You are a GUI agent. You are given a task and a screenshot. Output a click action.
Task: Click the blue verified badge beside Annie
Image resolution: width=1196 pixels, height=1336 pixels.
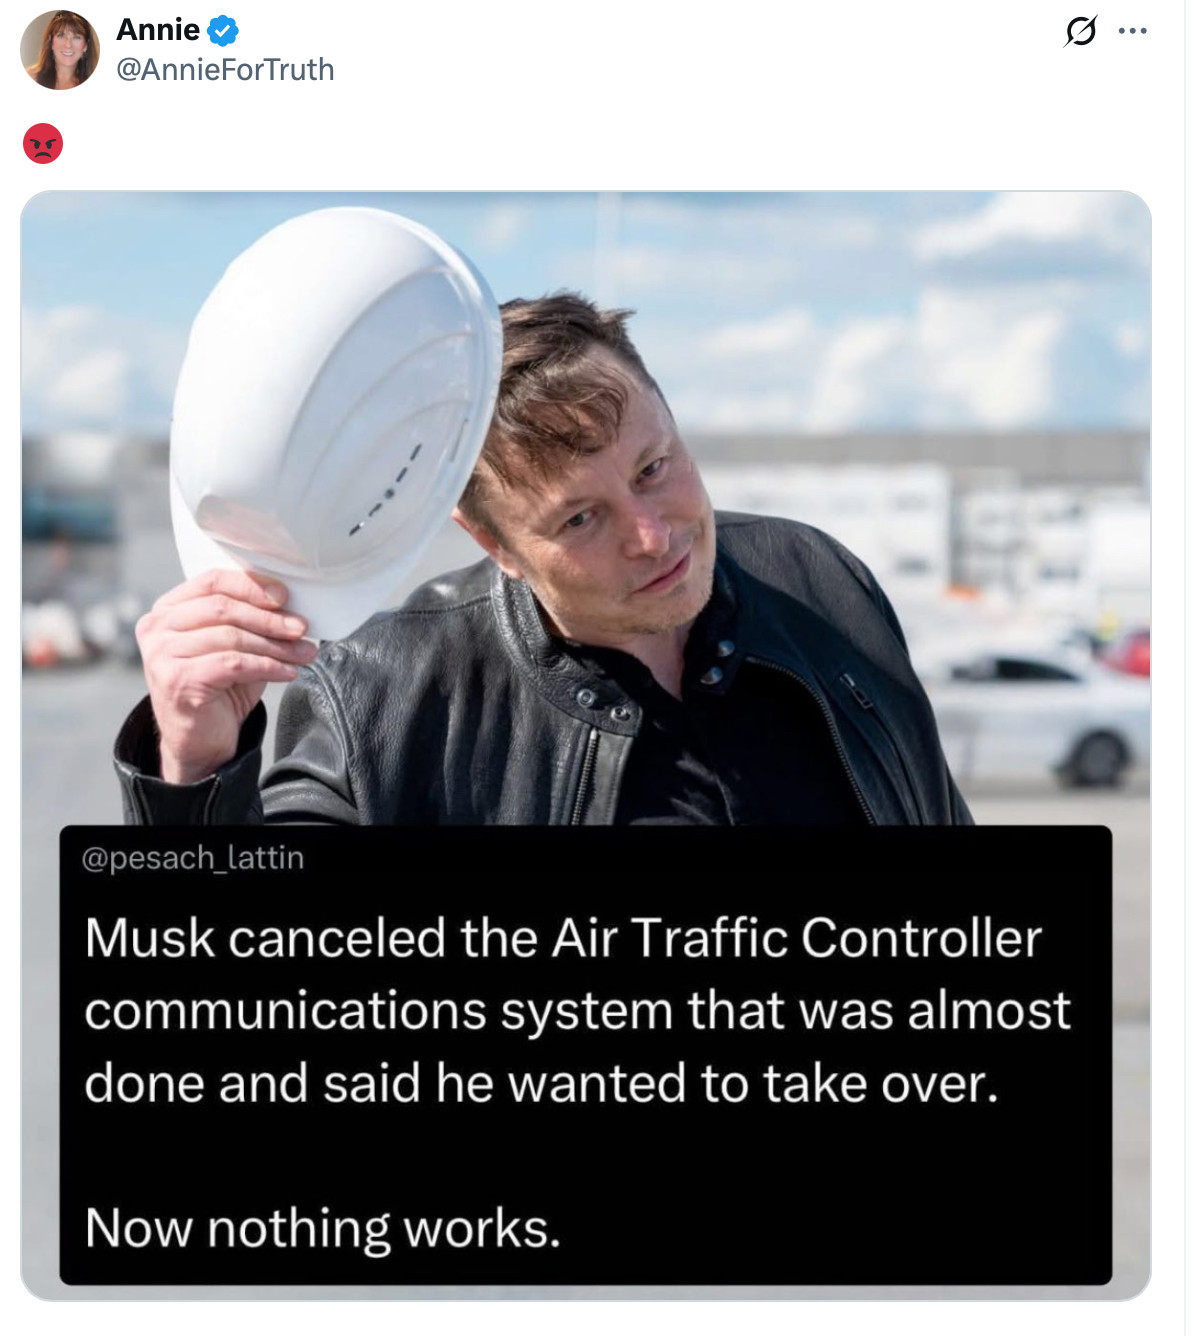pos(223,31)
